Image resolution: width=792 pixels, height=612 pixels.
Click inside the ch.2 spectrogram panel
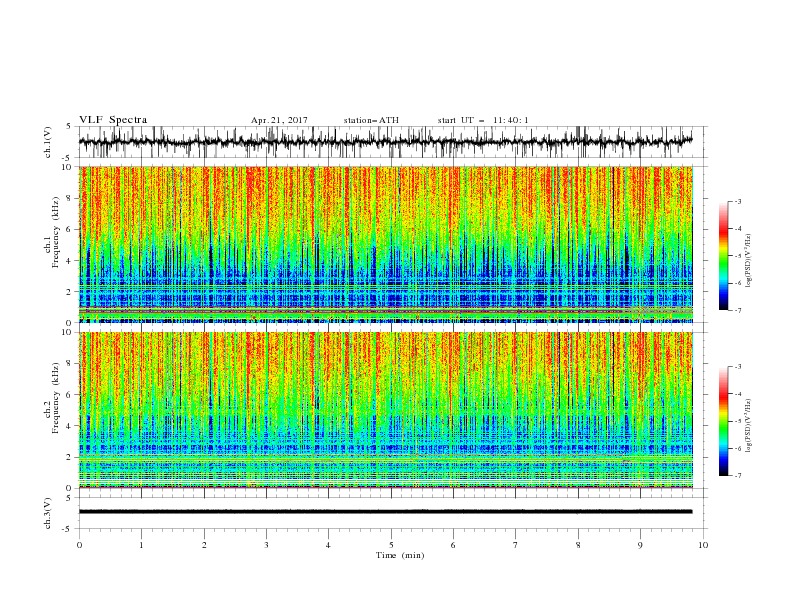386,410
